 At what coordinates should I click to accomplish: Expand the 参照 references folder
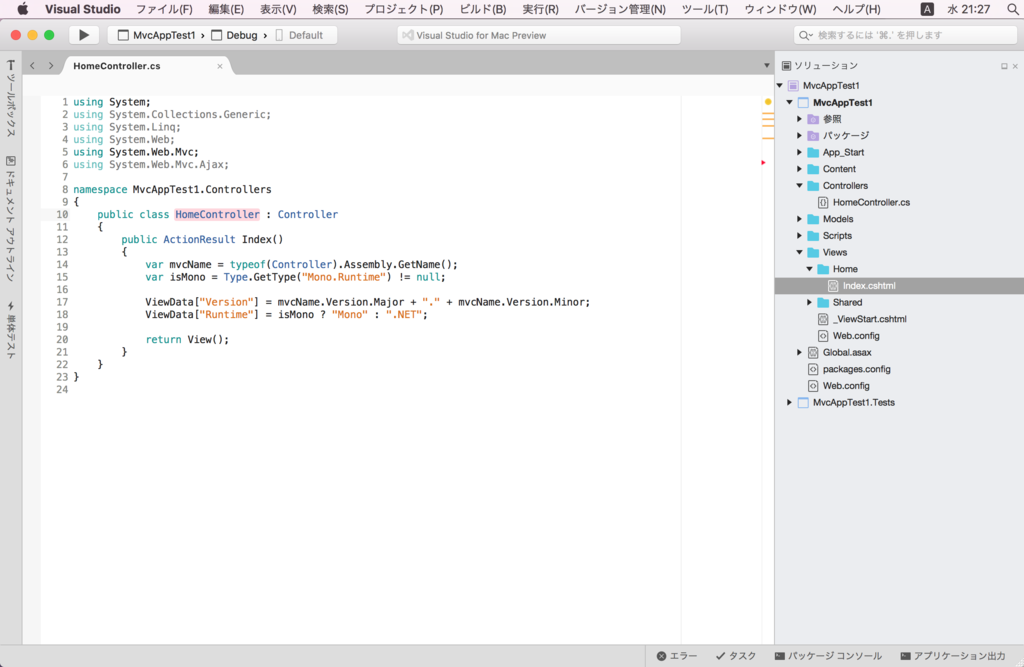click(x=799, y=119)
